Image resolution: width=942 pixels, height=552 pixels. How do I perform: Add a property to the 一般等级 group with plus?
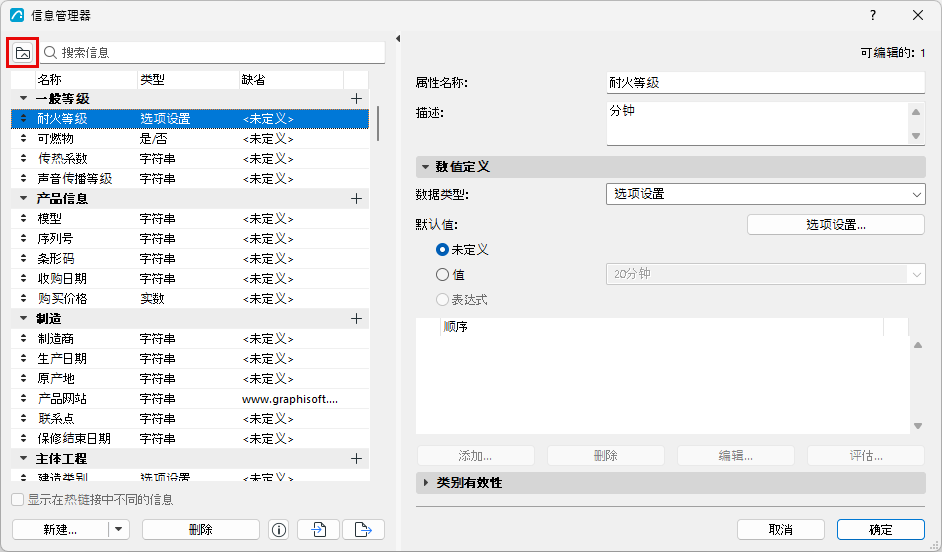pyautogui.click(x=356, y=99)
